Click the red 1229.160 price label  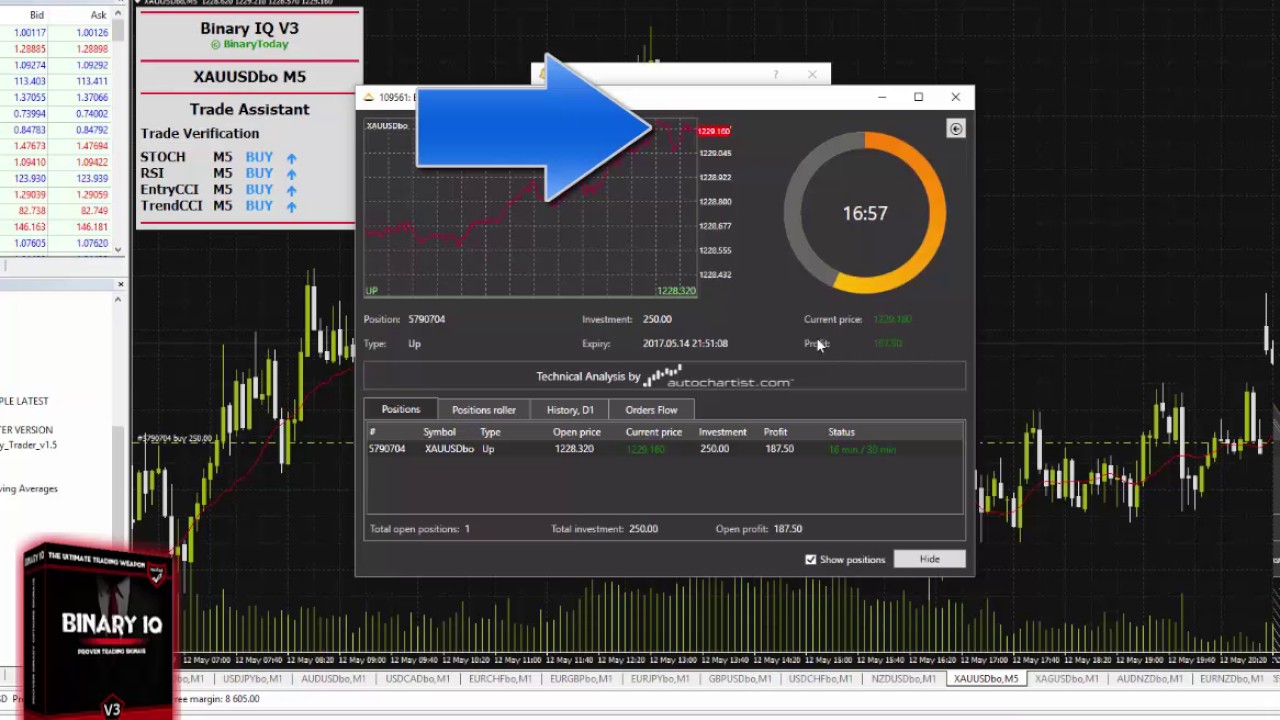(714, 131)
